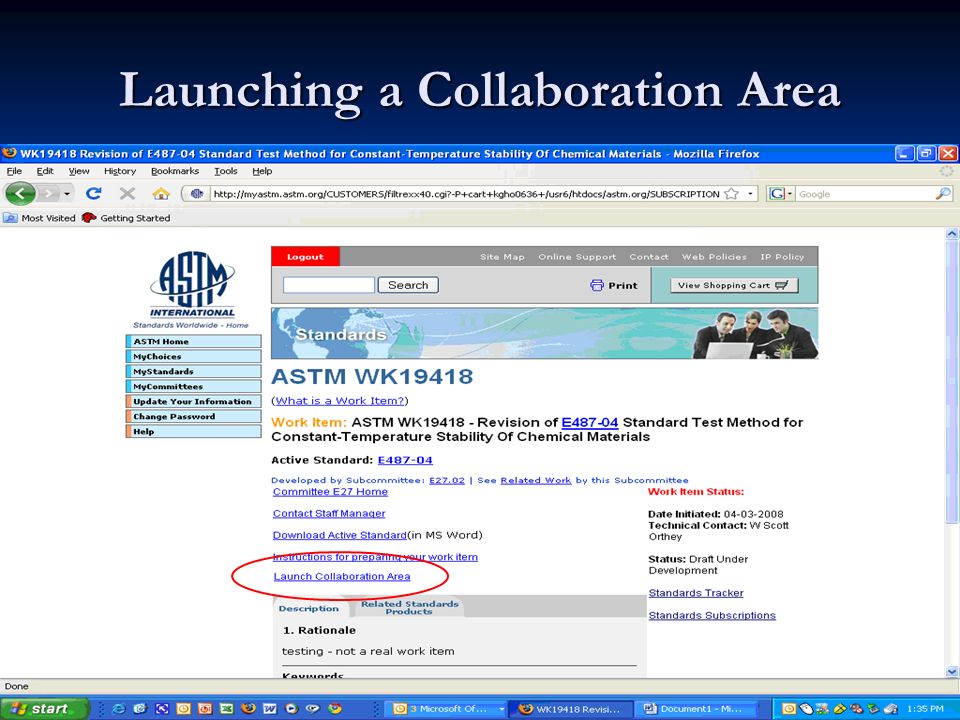Open the Site Map link
Viewport: 960px width, 720px height.
502,257
